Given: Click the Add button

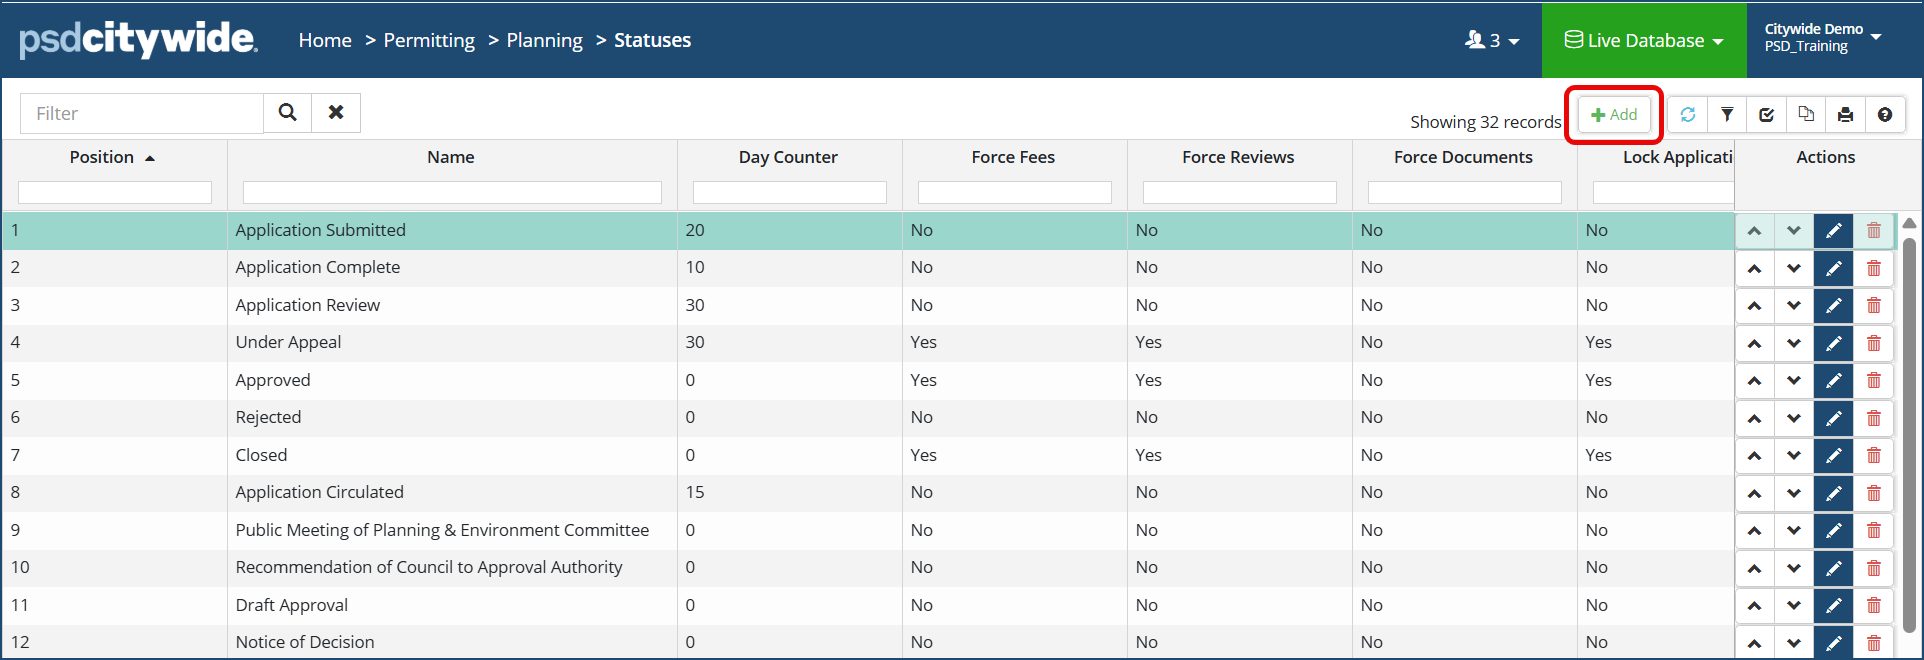Looking at the screenshot, I should click(x=1614, y=115).
